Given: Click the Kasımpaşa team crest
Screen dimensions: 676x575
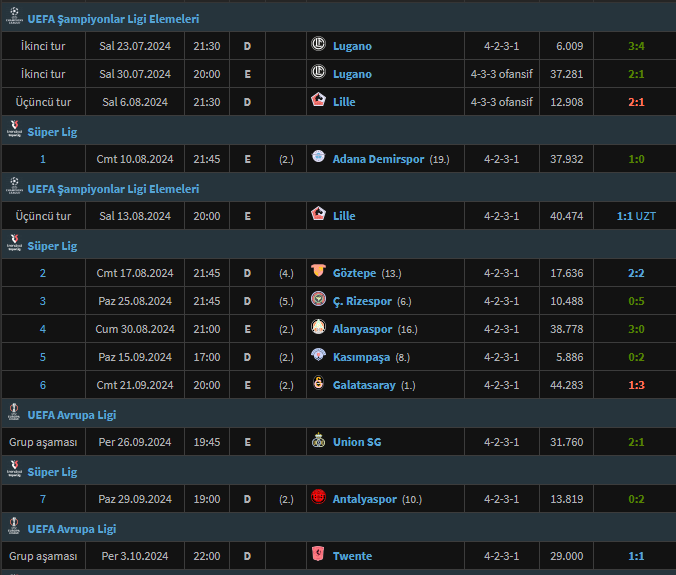Looking at the screenshot, I should pyautogui.click(x=318, y=356).
